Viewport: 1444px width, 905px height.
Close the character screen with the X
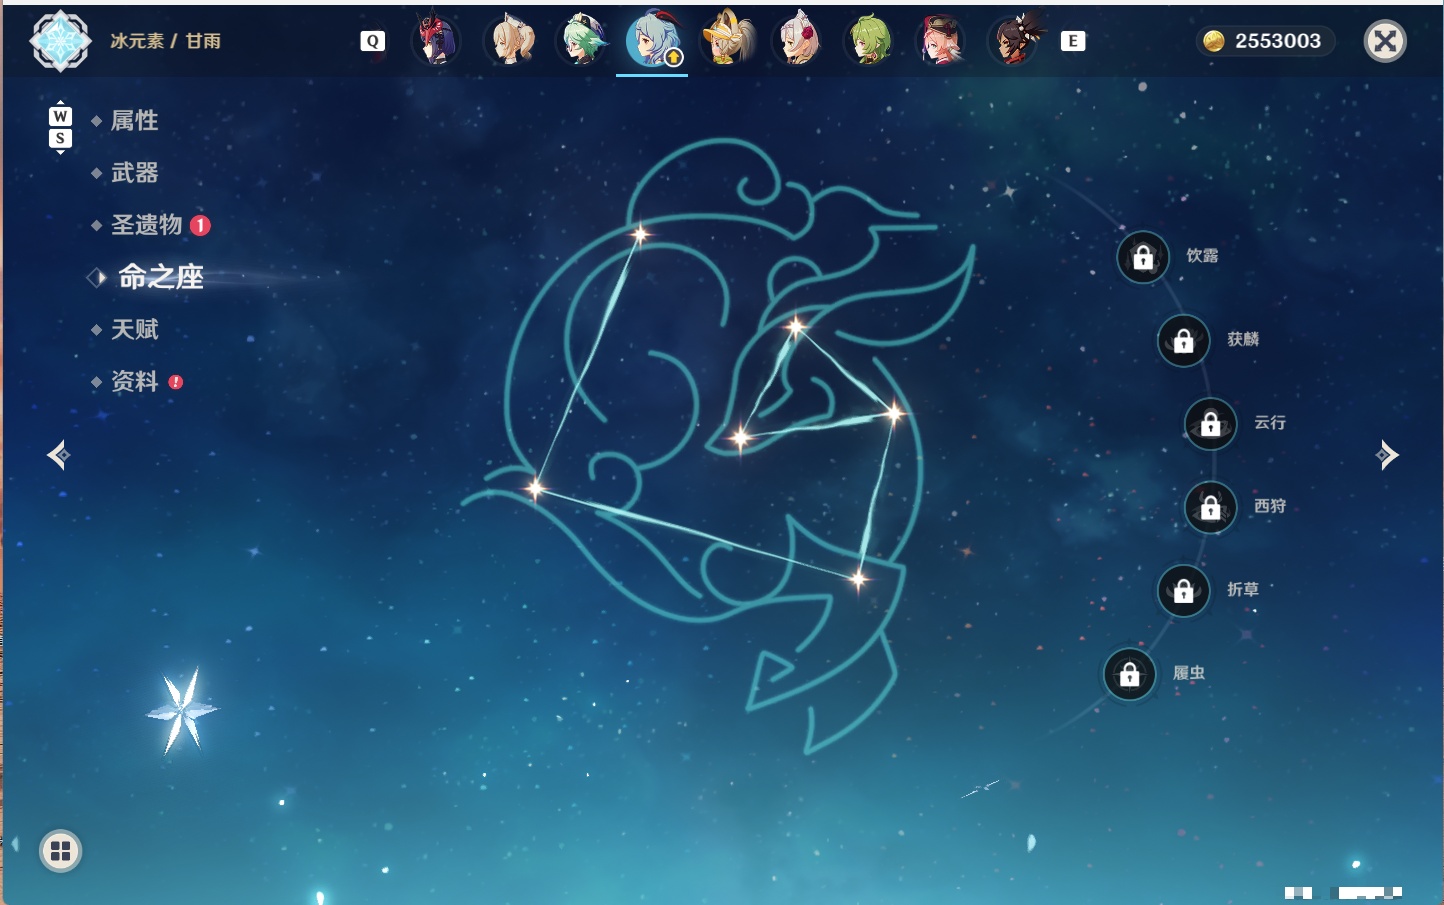(1386, 41)
